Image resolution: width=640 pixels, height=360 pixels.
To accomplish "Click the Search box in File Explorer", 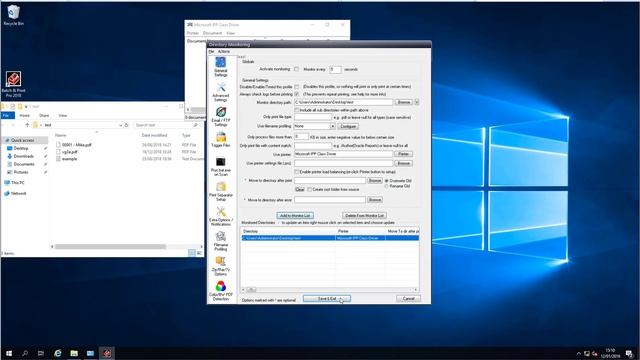I will [x=167, y=125].
